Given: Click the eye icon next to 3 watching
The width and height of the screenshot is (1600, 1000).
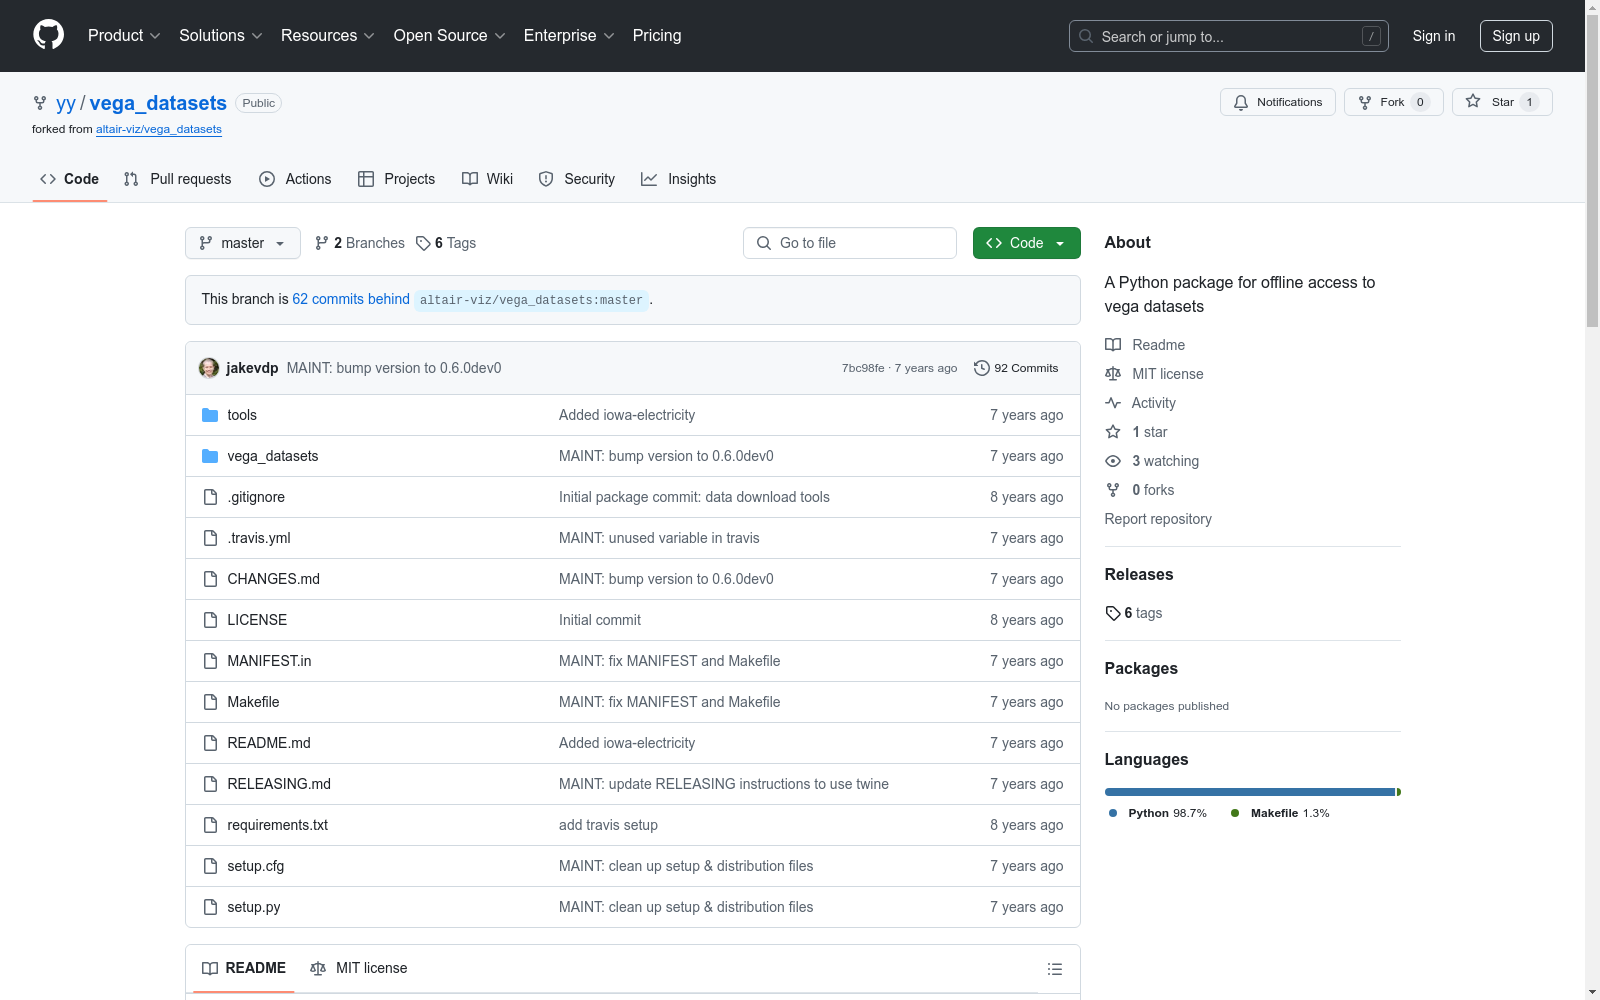Looking at the screenshot, I should point(1113,461).
